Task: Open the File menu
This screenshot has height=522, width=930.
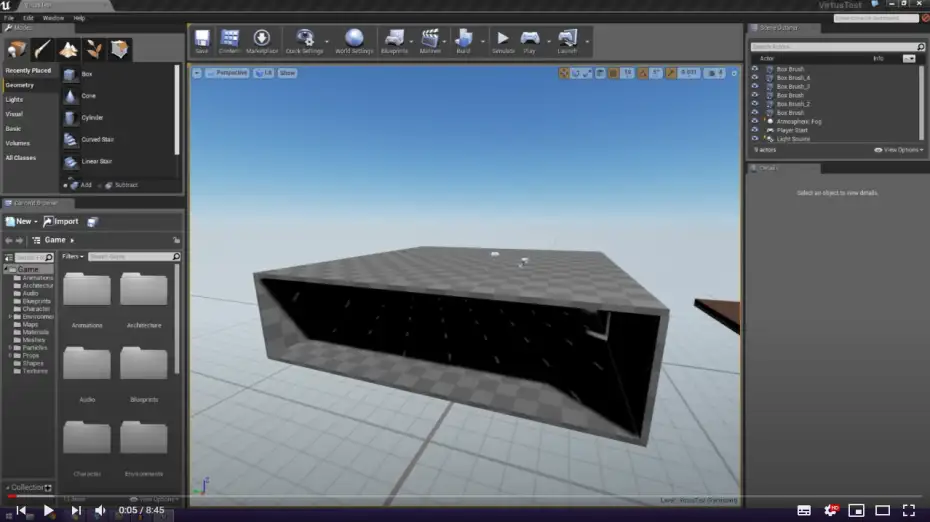Action: click(9, 18)
